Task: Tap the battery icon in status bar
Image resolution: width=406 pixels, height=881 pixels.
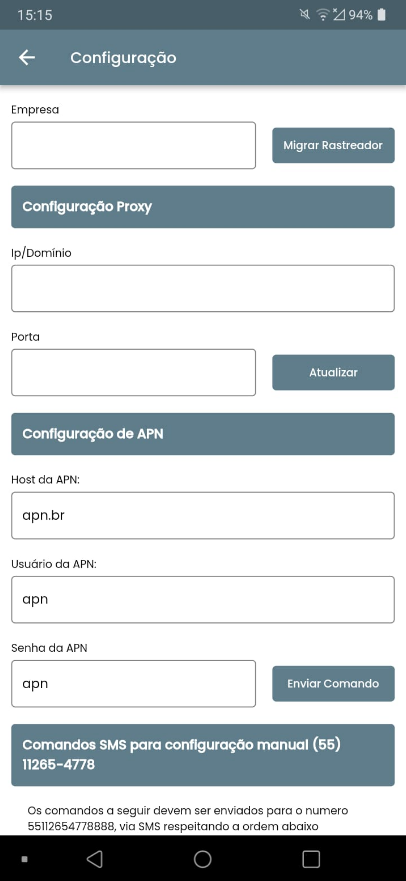Action: point(382,15)
